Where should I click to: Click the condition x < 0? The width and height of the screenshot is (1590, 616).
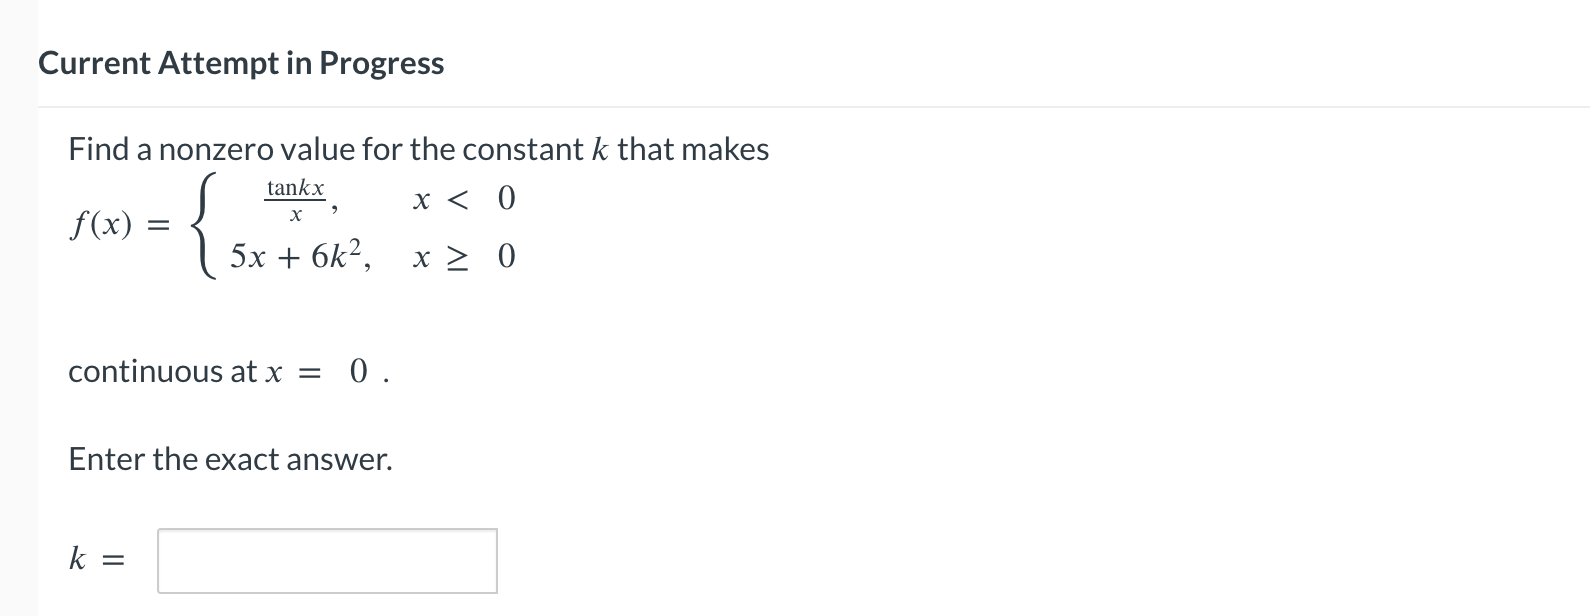click(462, 199)
